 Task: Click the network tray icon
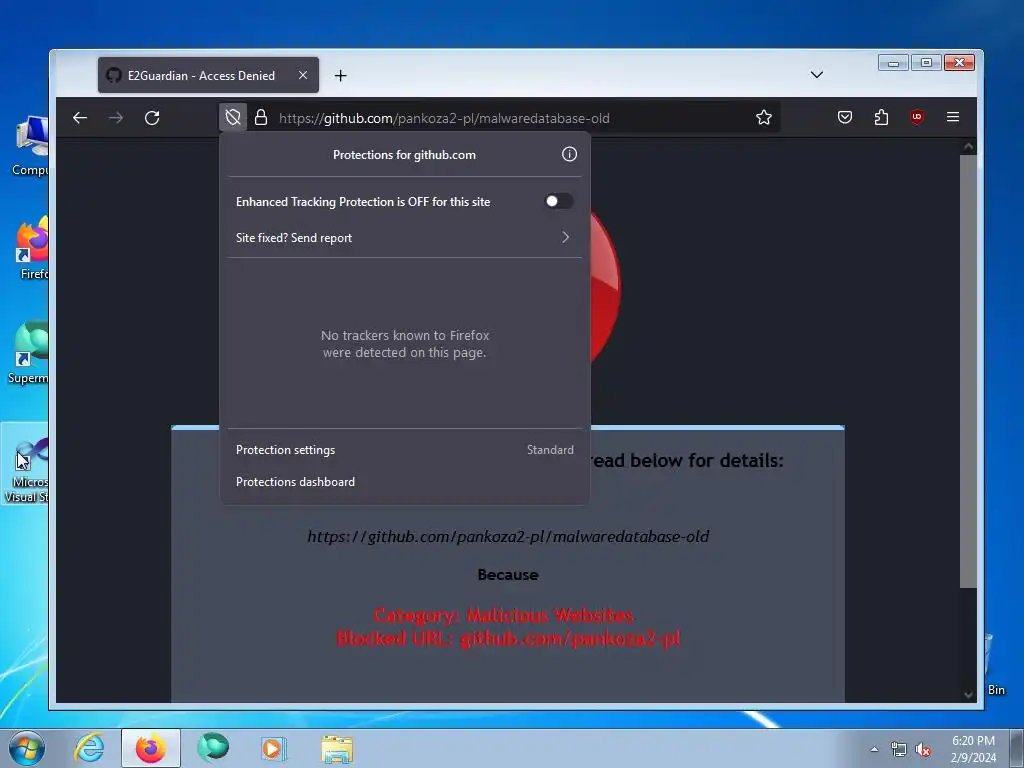(x=899, y=750)
